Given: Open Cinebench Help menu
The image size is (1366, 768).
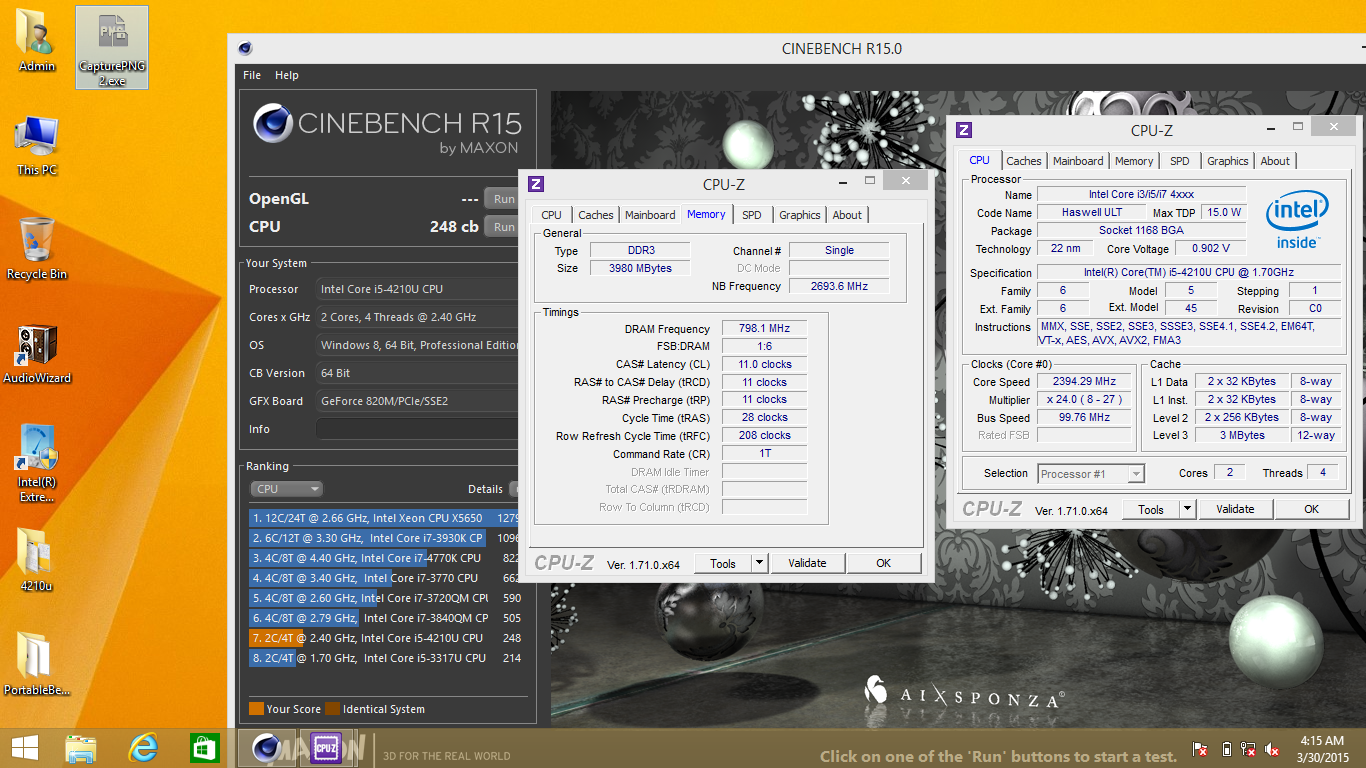Looking at the screenshot, I should (287, 75).
